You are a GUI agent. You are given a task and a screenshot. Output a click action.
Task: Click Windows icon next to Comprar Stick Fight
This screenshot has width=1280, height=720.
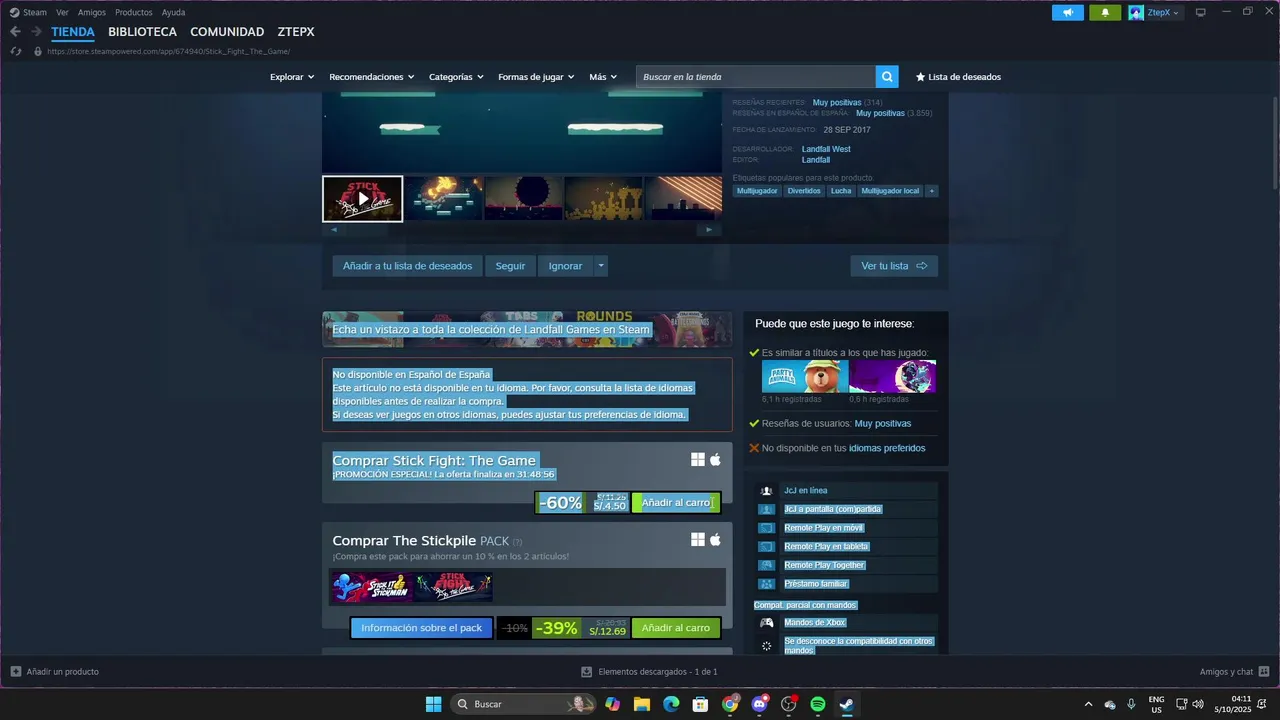tap(698, 459)
